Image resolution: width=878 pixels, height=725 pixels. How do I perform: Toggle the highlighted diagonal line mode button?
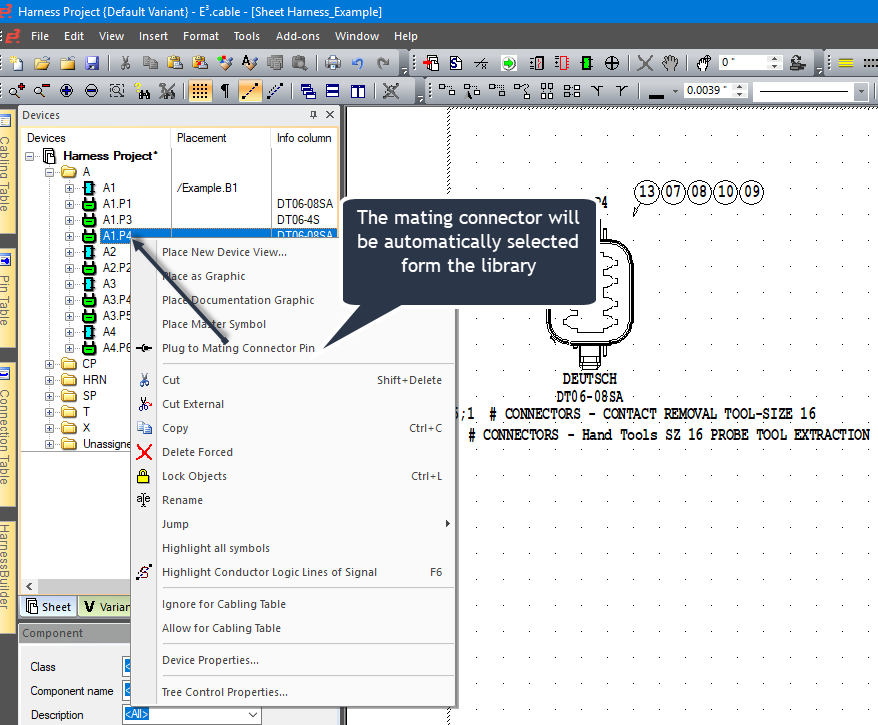[250, 91]
